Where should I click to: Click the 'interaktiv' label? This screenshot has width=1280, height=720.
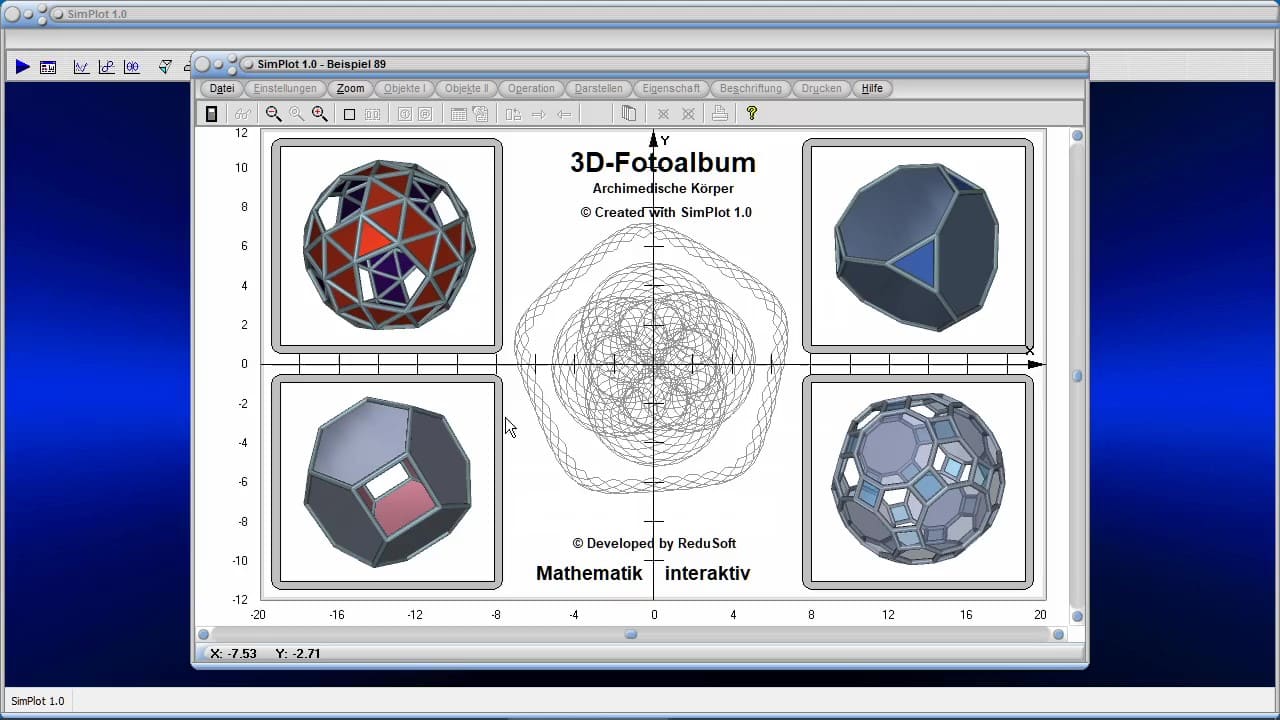707,573
